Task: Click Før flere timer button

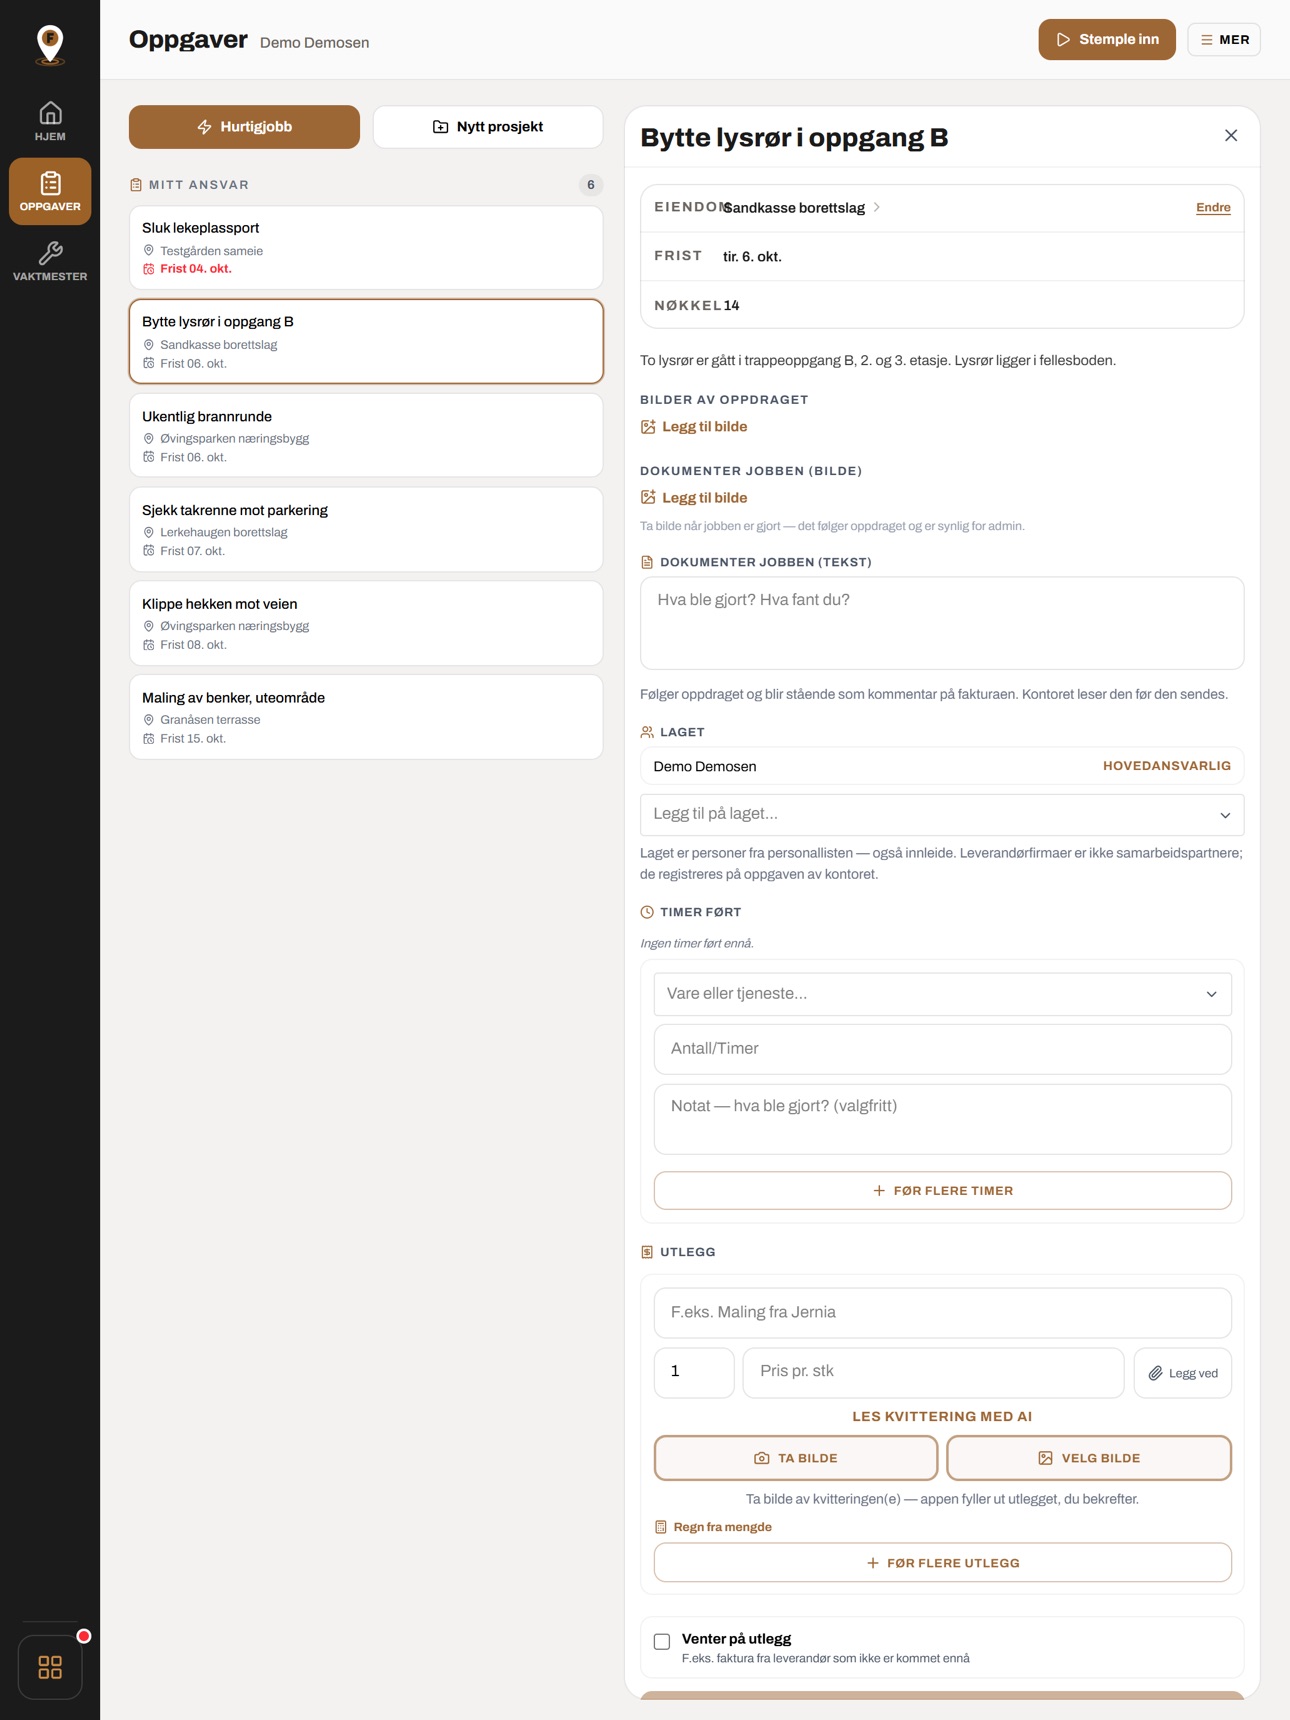Action: [x=942, y=1191]
